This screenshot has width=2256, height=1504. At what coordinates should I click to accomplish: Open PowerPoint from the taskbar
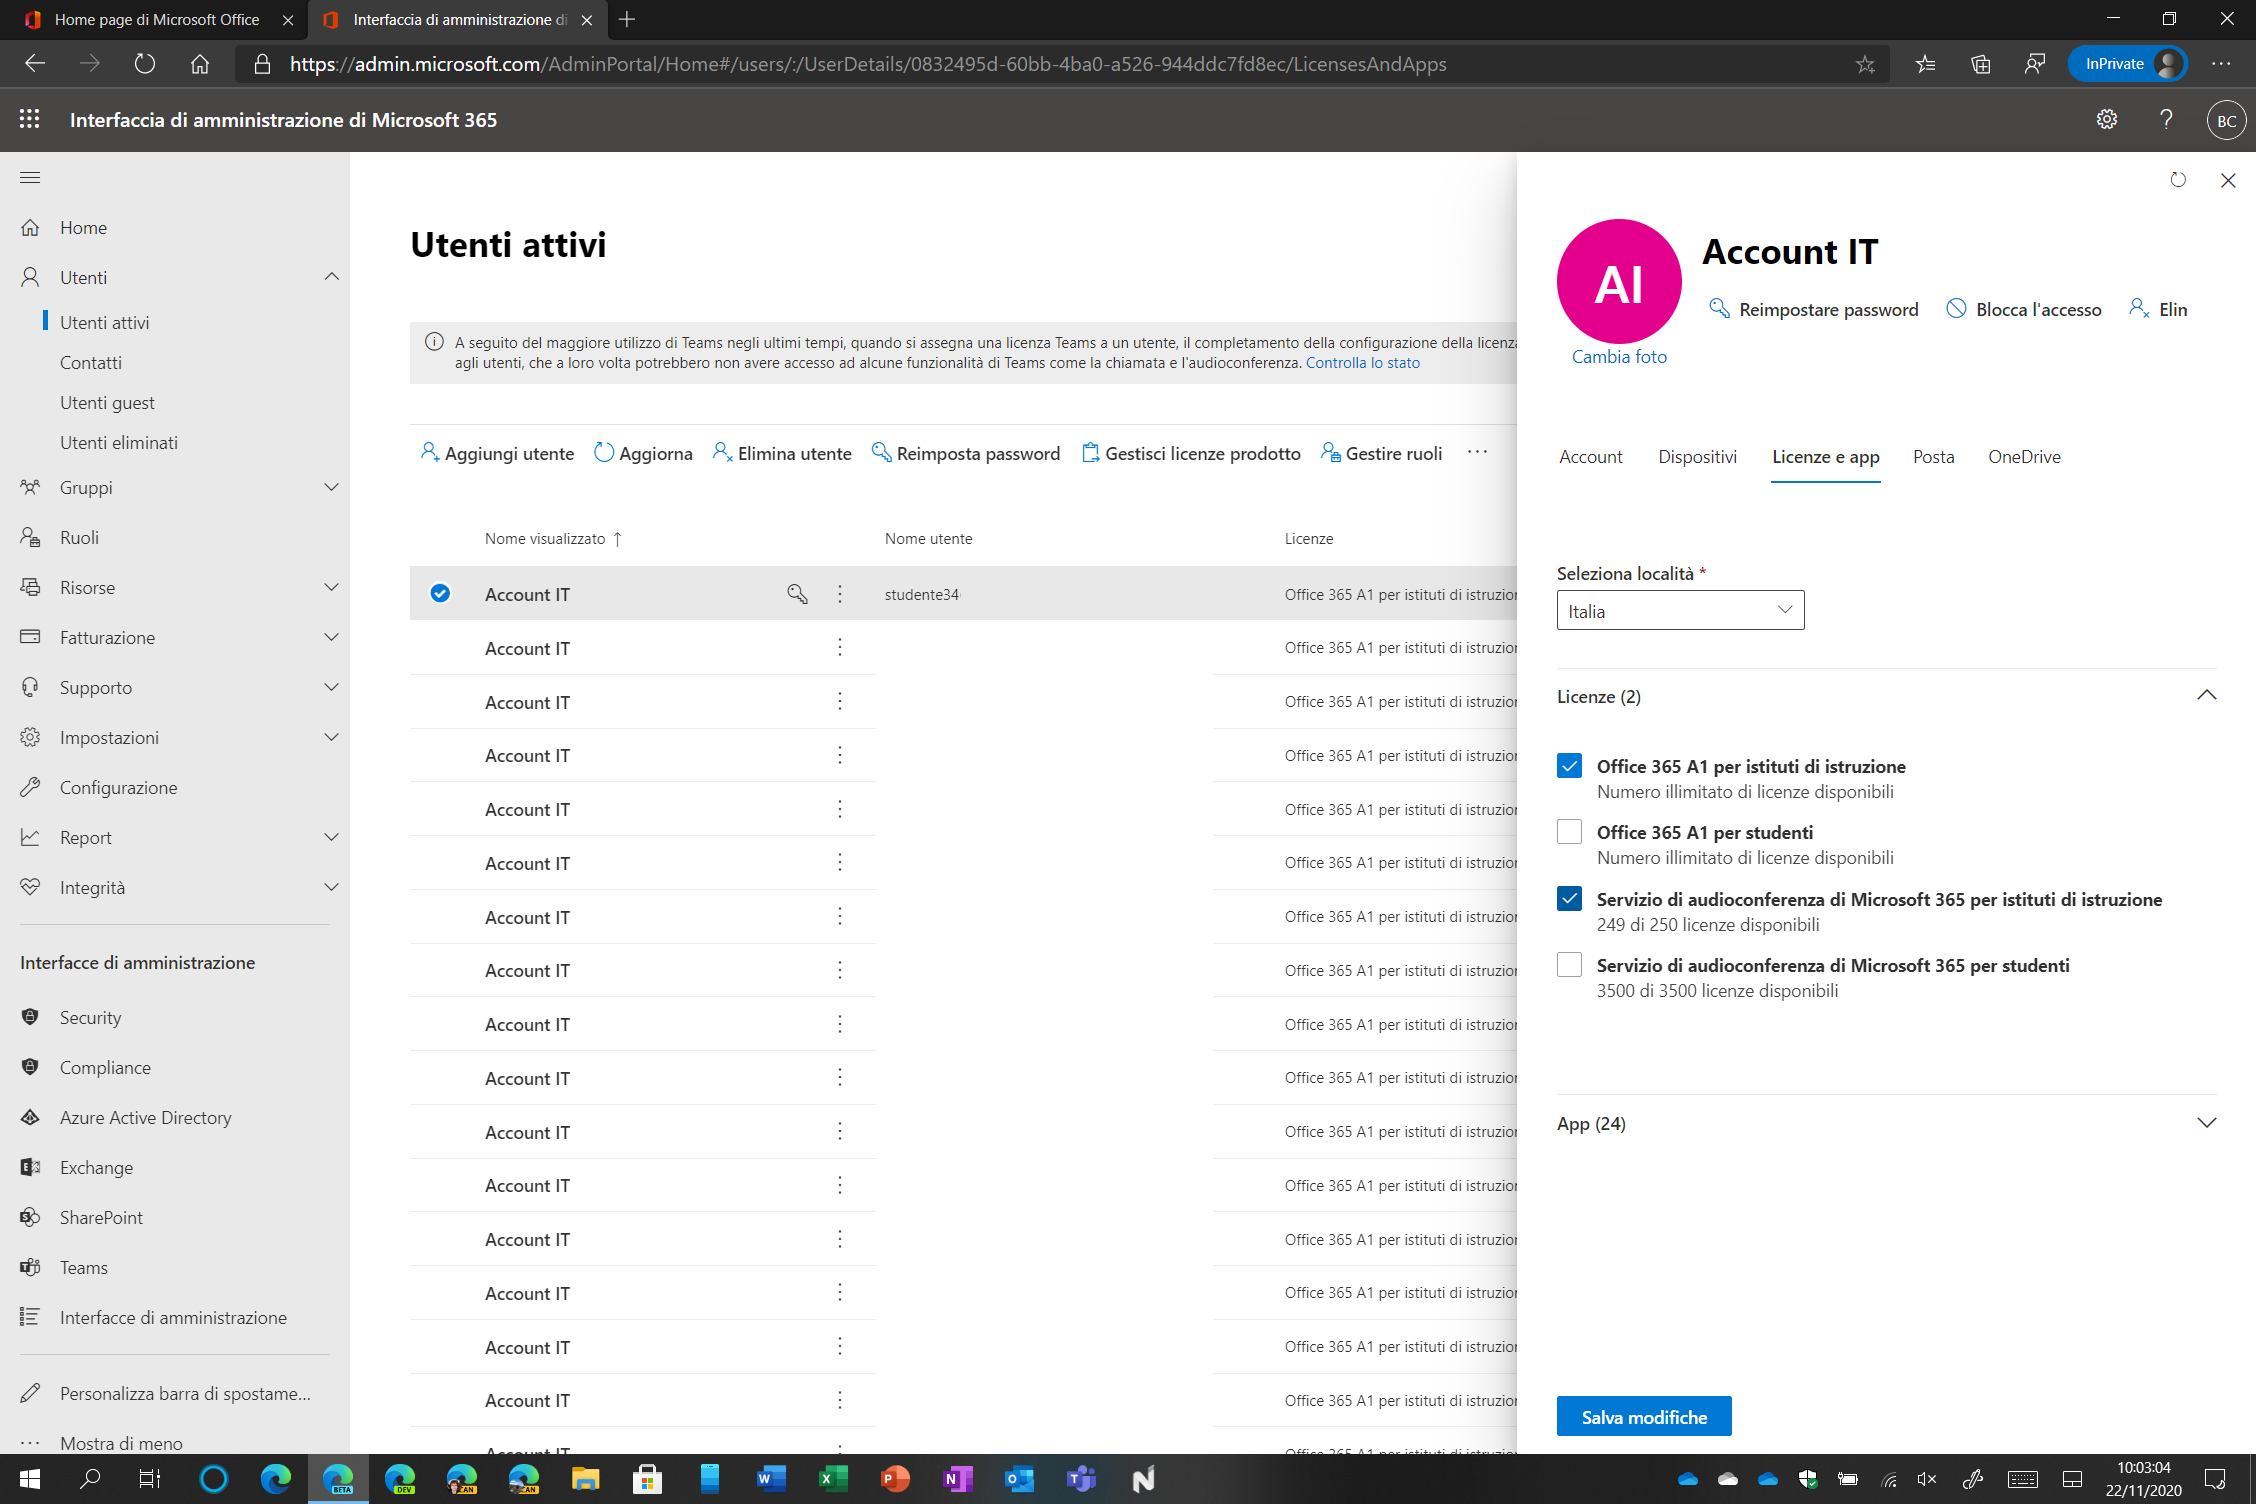point(895,1478)
